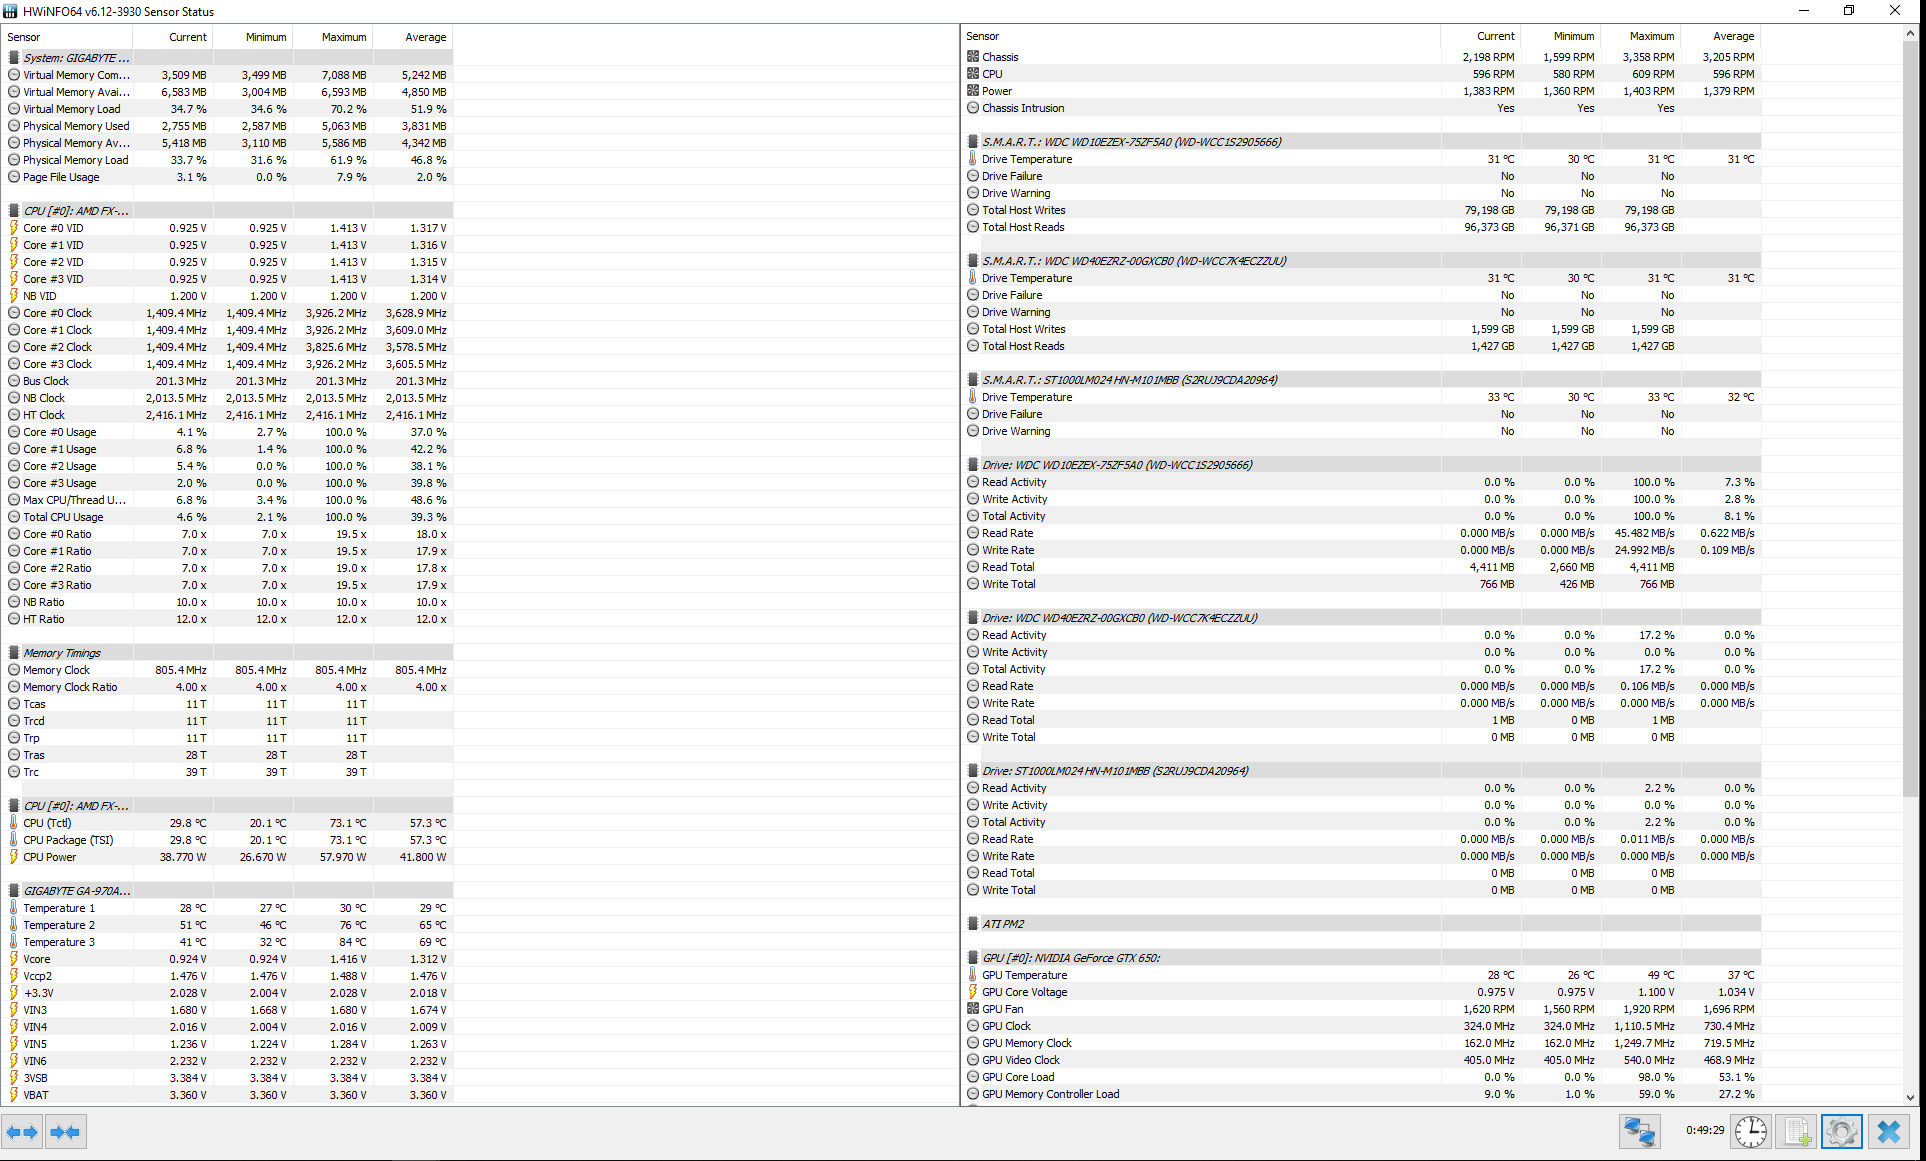Reset min/max values using the clock icon
The height and width of the screenshot is (1161, 1926).
pos(1751,1132)
